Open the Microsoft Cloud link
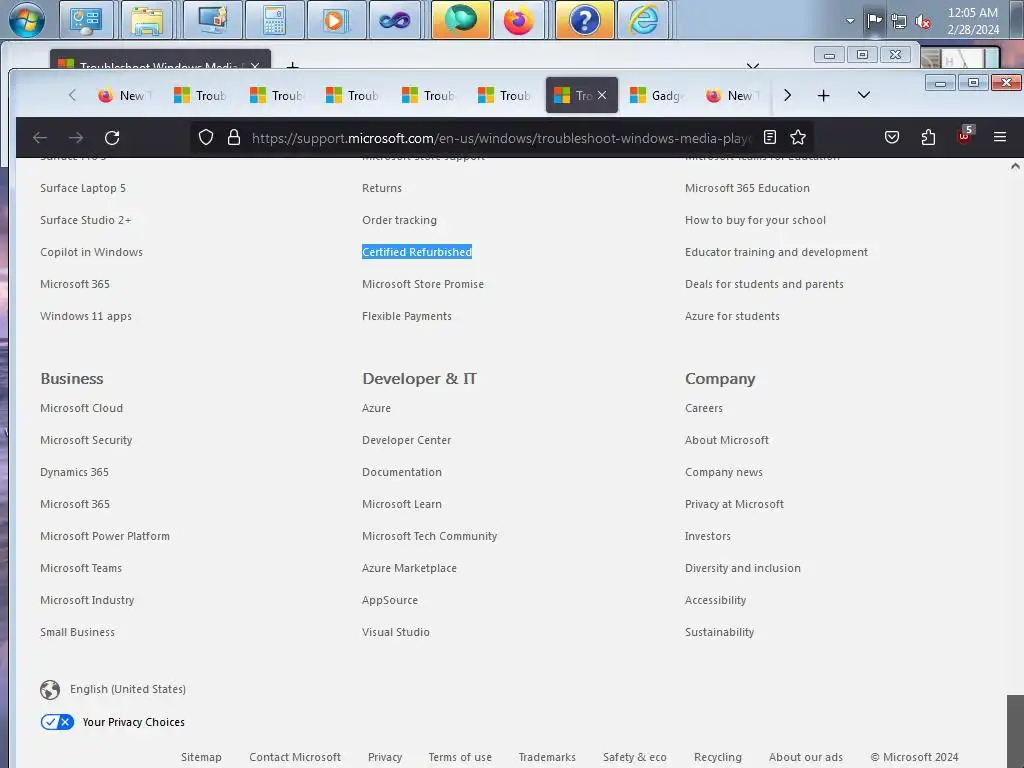1024x768 pixels. 82,408
